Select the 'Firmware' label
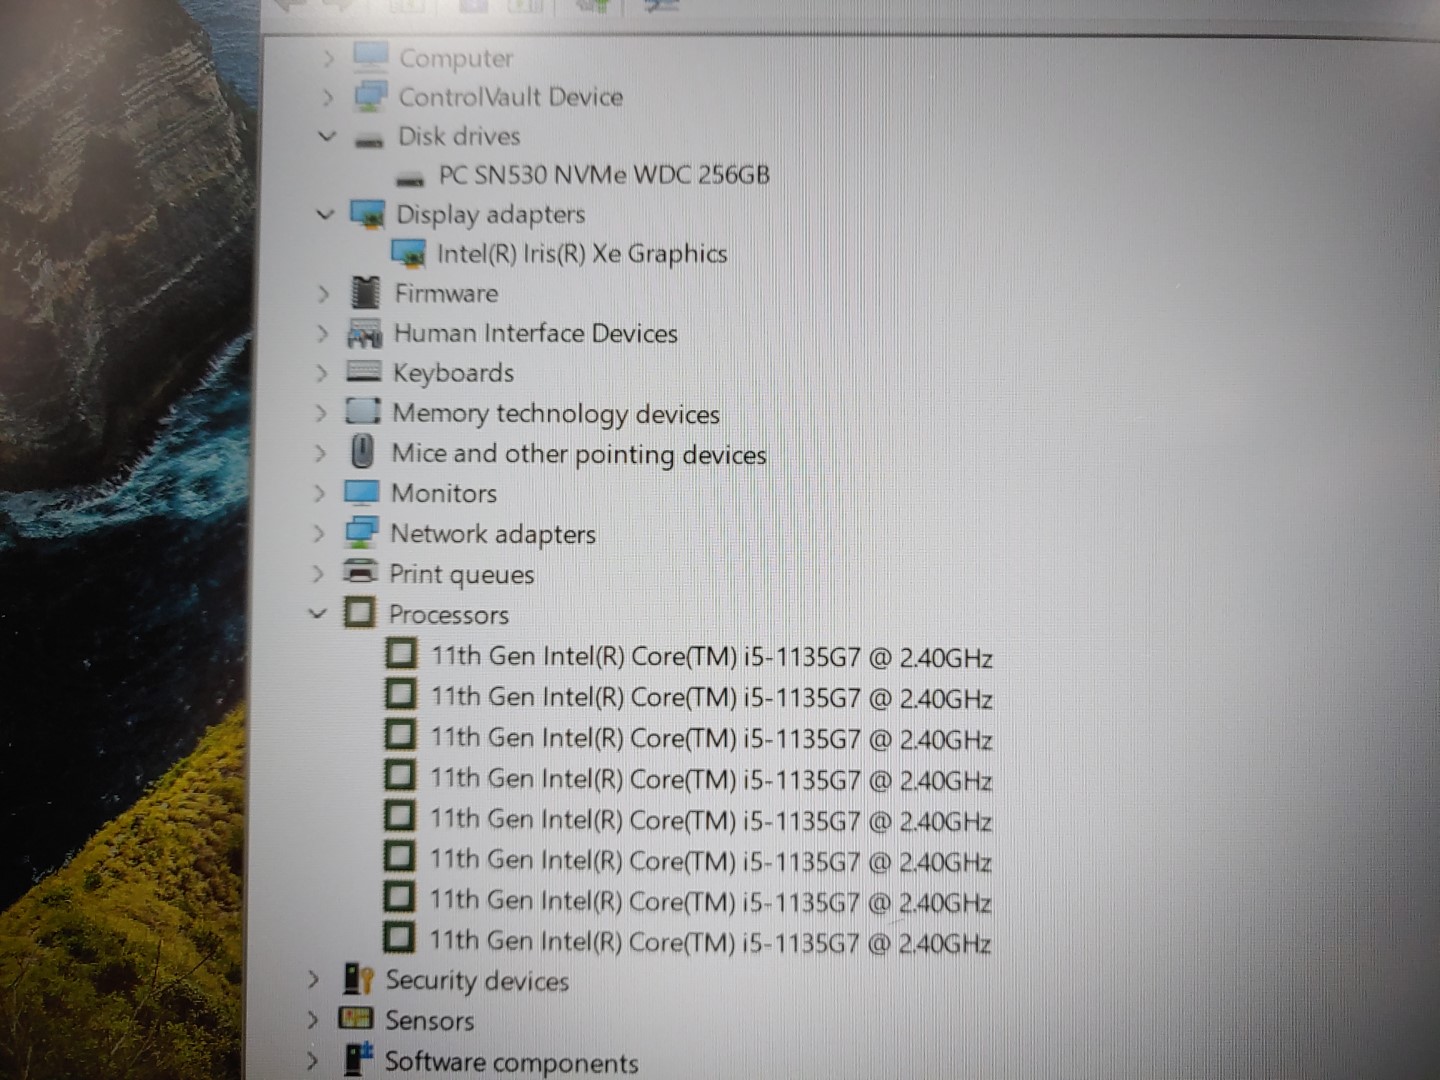Screen dimensions: 1440x1080 [446, 293]
